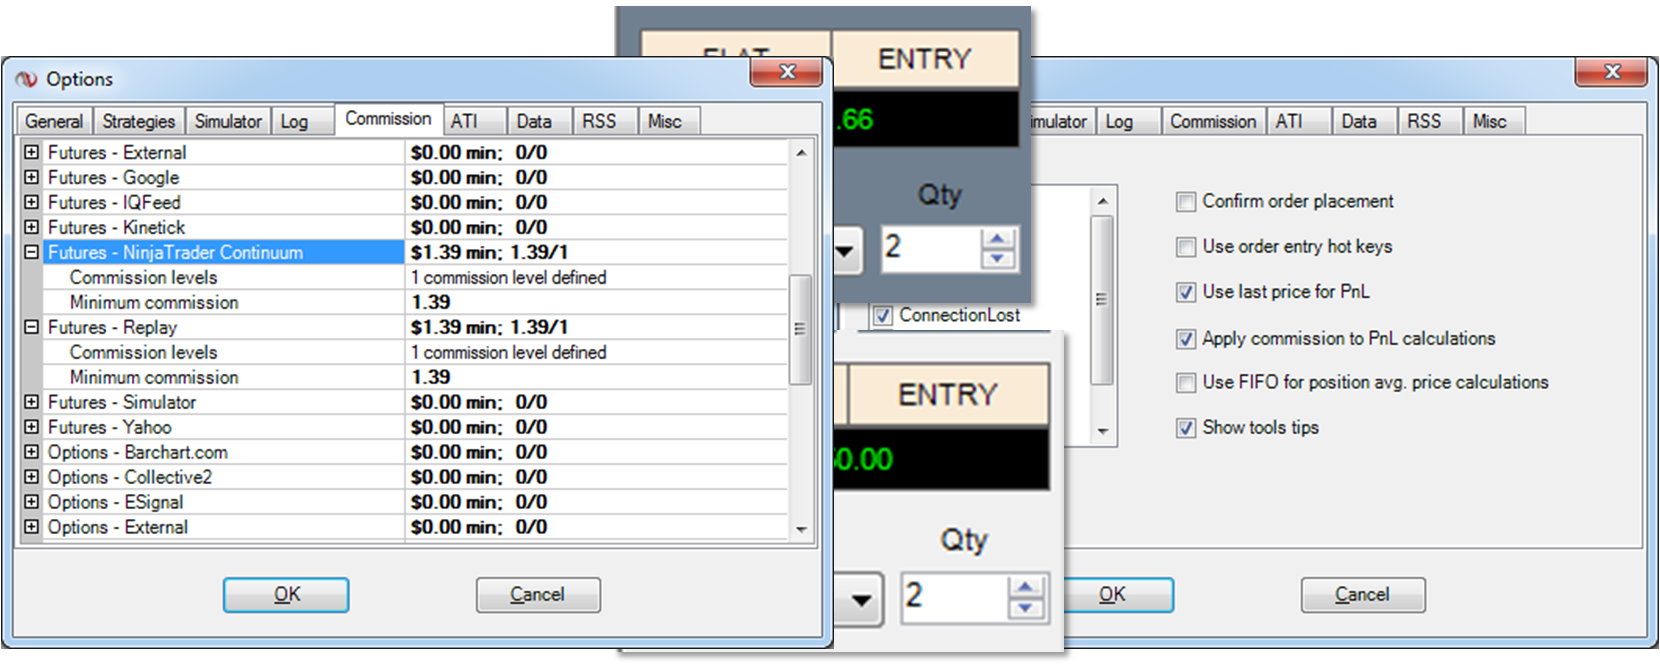1660x666 pixels.
Task: Click Cancel in the right Options window
Action: tap(1363, 595)
